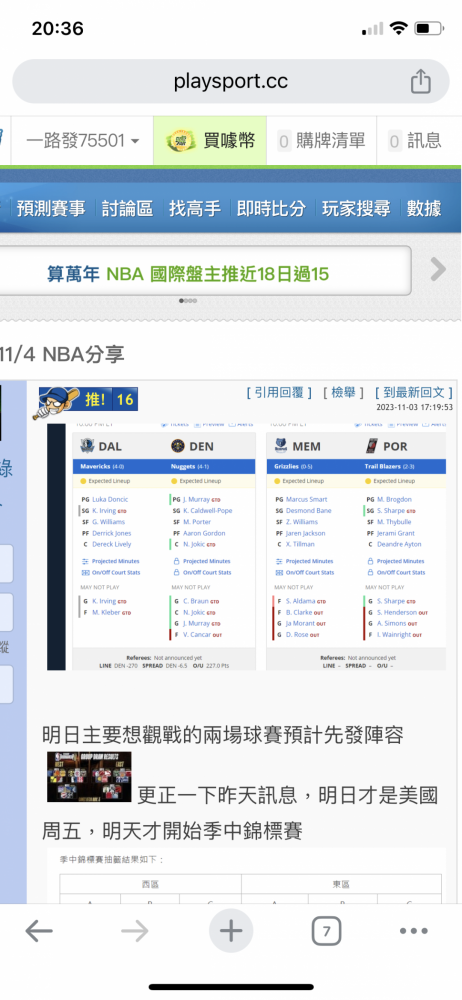Open the DAL vs DEN lineup image

164,550
